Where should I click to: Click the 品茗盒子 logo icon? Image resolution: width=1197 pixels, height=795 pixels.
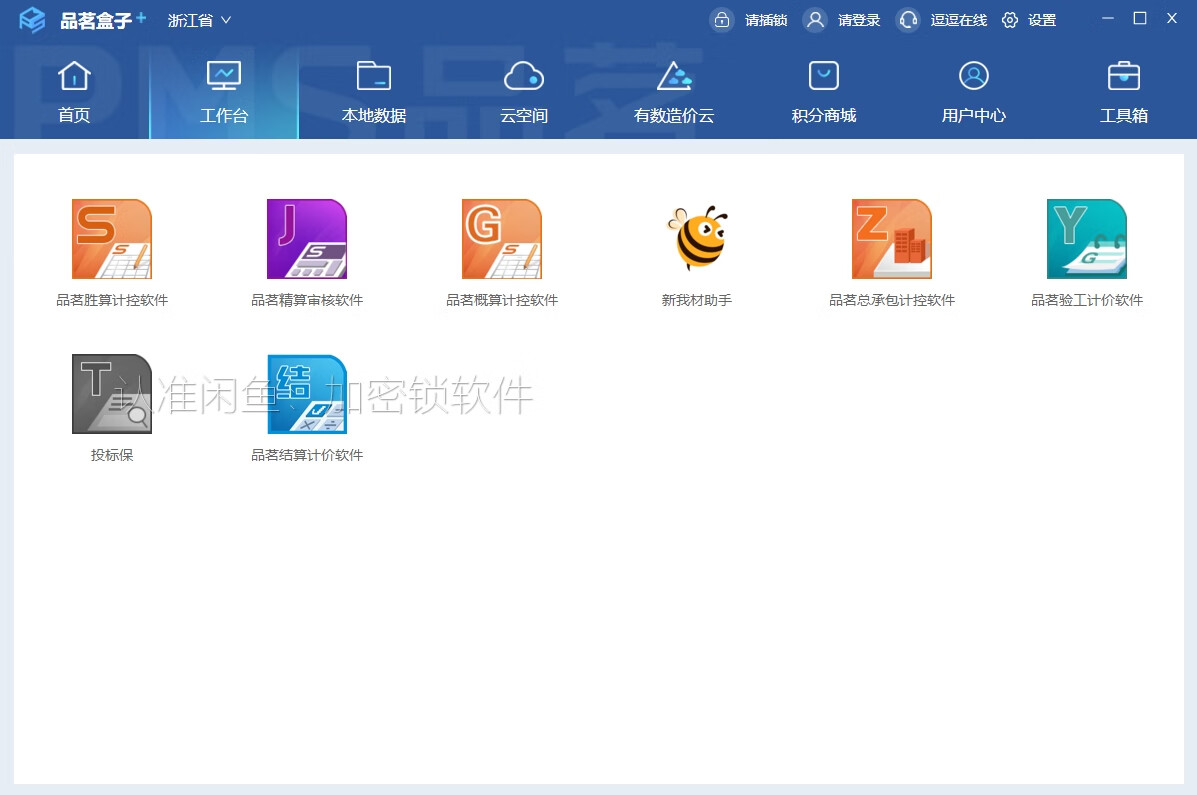pyautogui.click(x=30, y=19)
